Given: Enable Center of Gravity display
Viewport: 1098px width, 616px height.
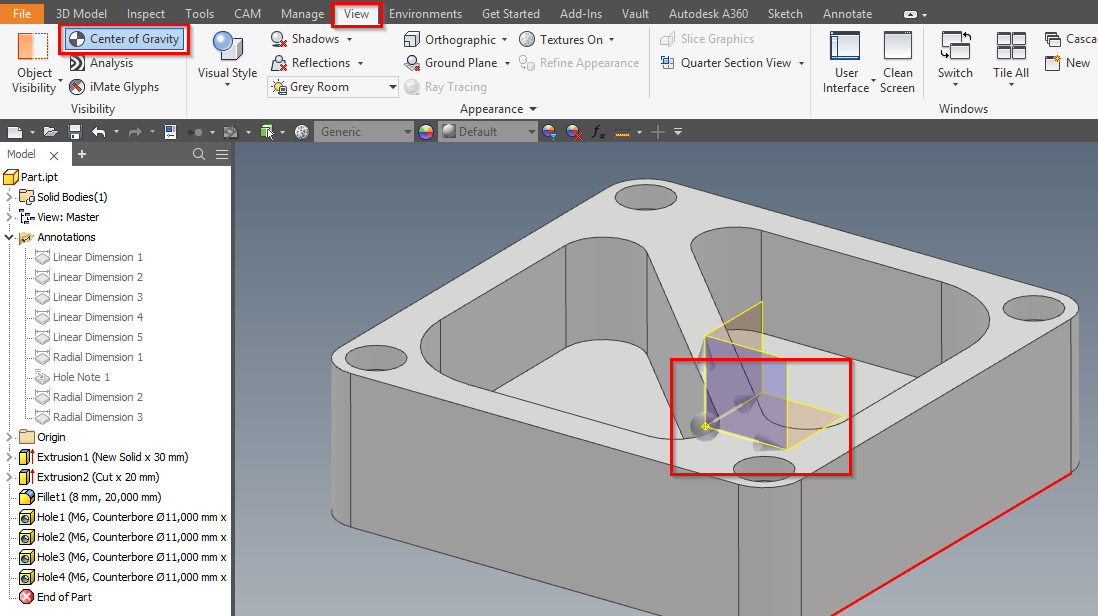Looking at the screenshot, I should [124, 38].
